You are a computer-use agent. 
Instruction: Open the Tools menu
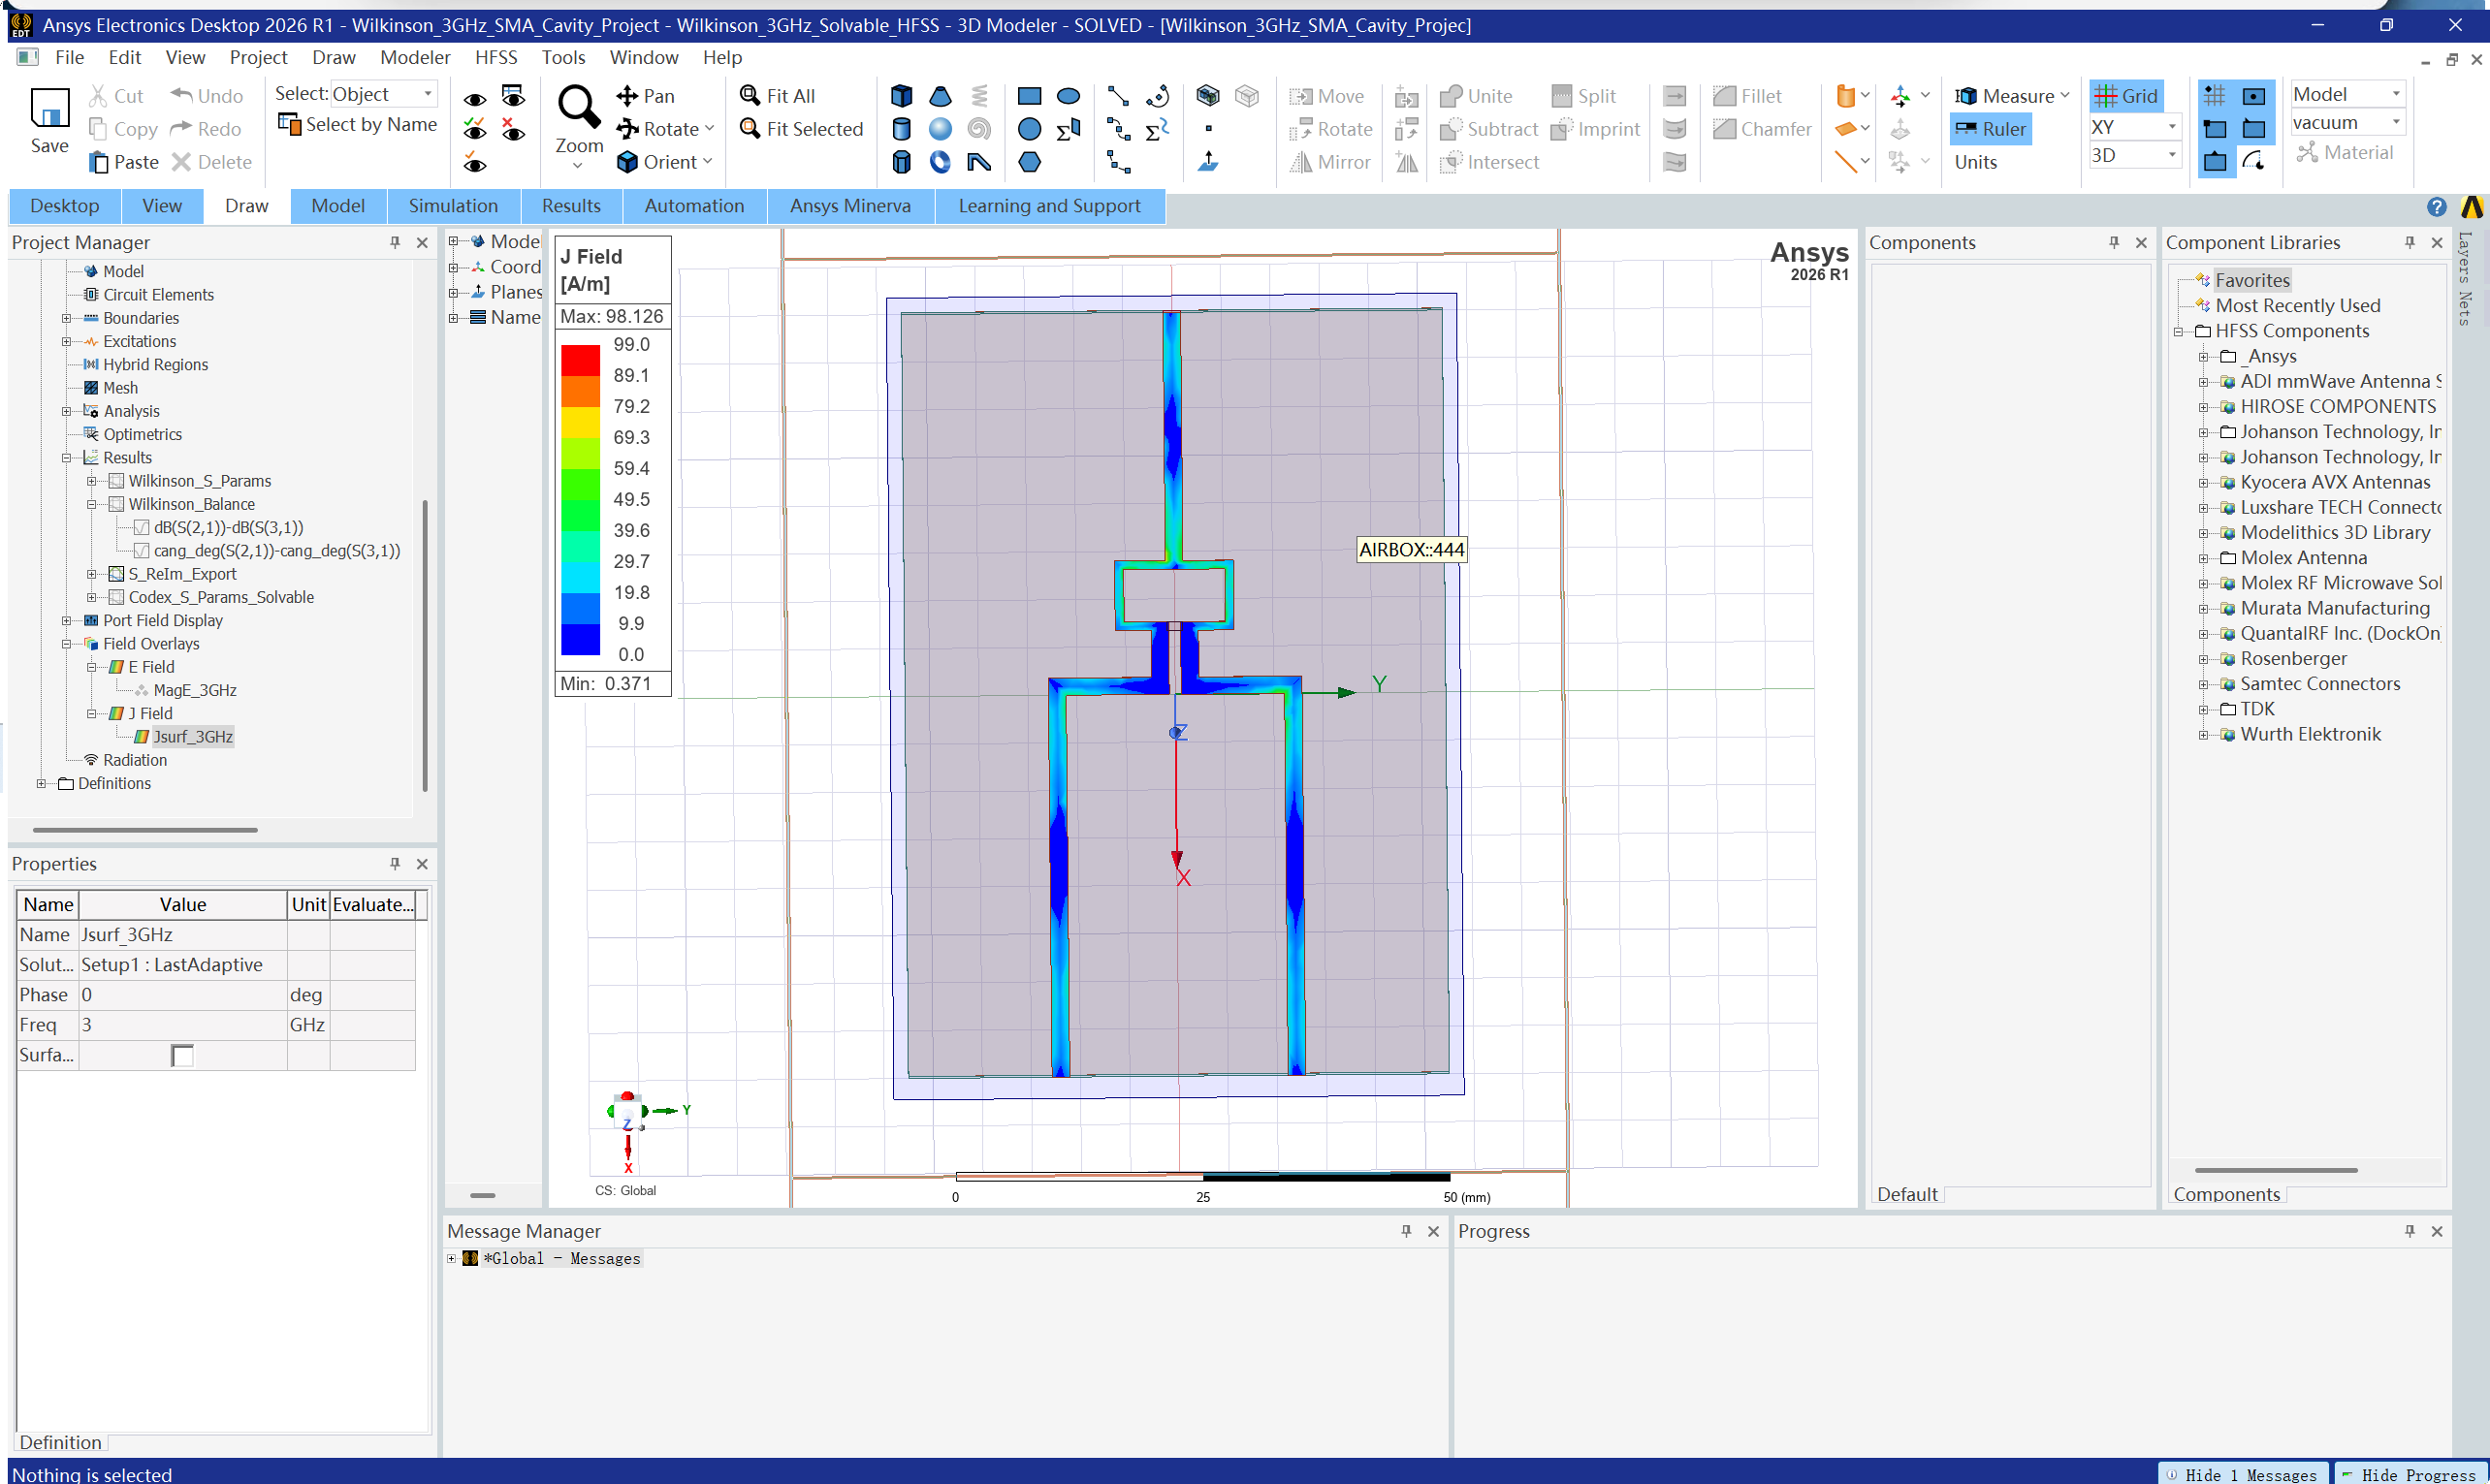(563, 57)
